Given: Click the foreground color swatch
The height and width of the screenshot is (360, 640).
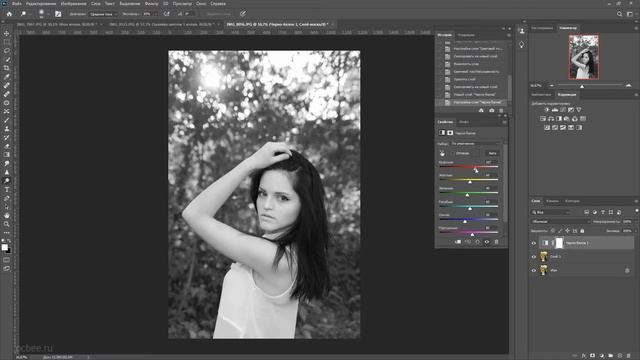Looking at the screenshot, I should [x=4, y=247].
